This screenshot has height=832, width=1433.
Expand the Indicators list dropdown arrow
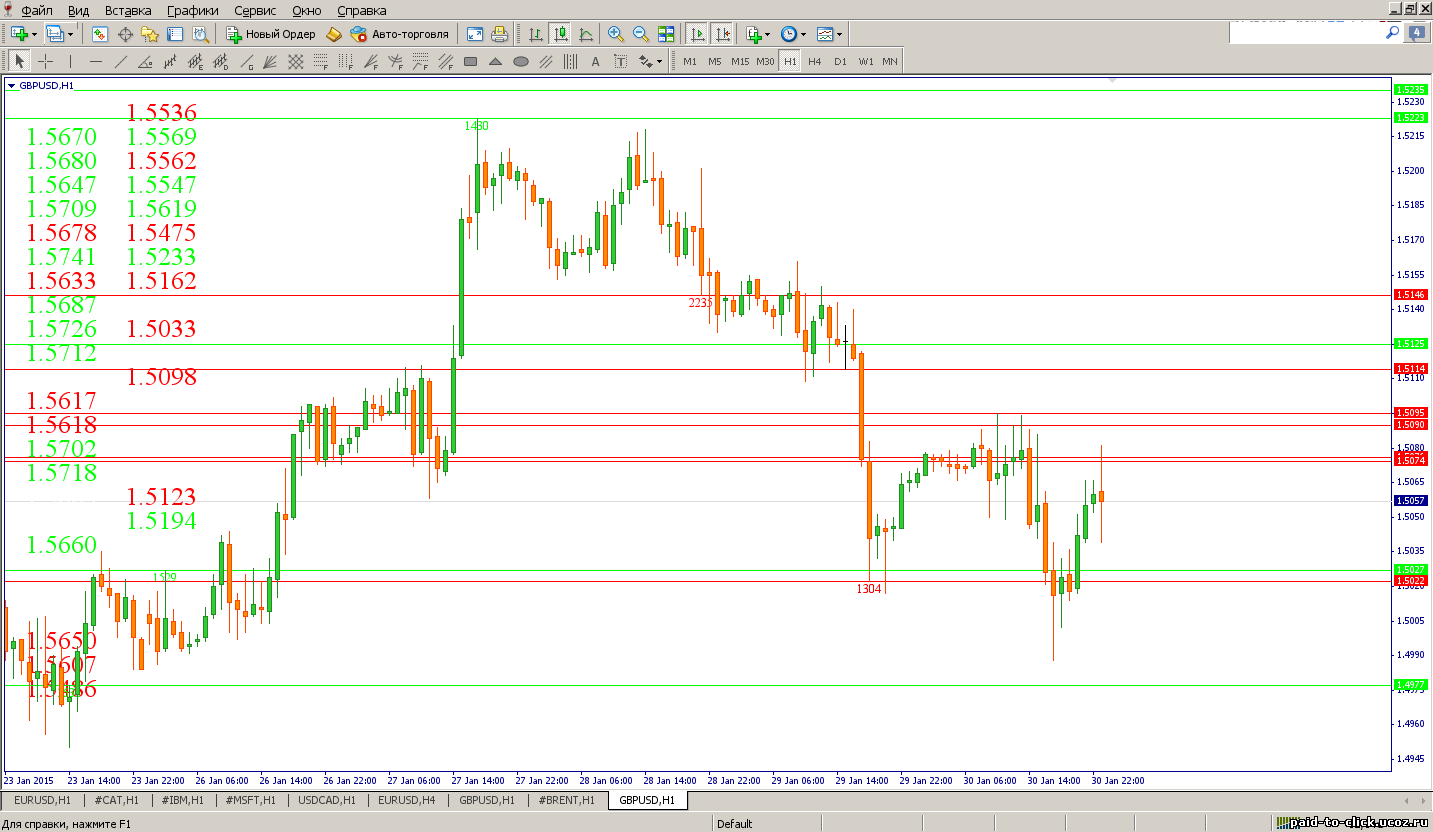pos(767,35)
